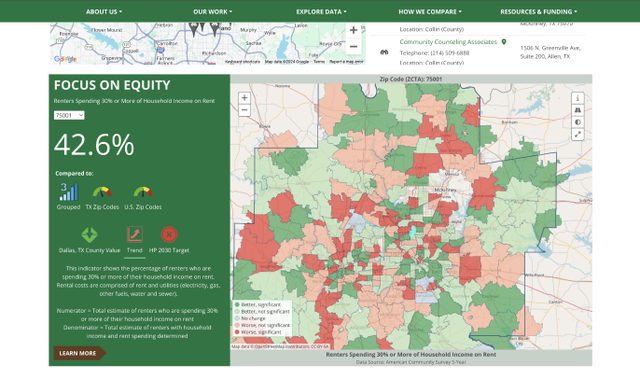Click the binoculars icon on equity map

[577, 110]
